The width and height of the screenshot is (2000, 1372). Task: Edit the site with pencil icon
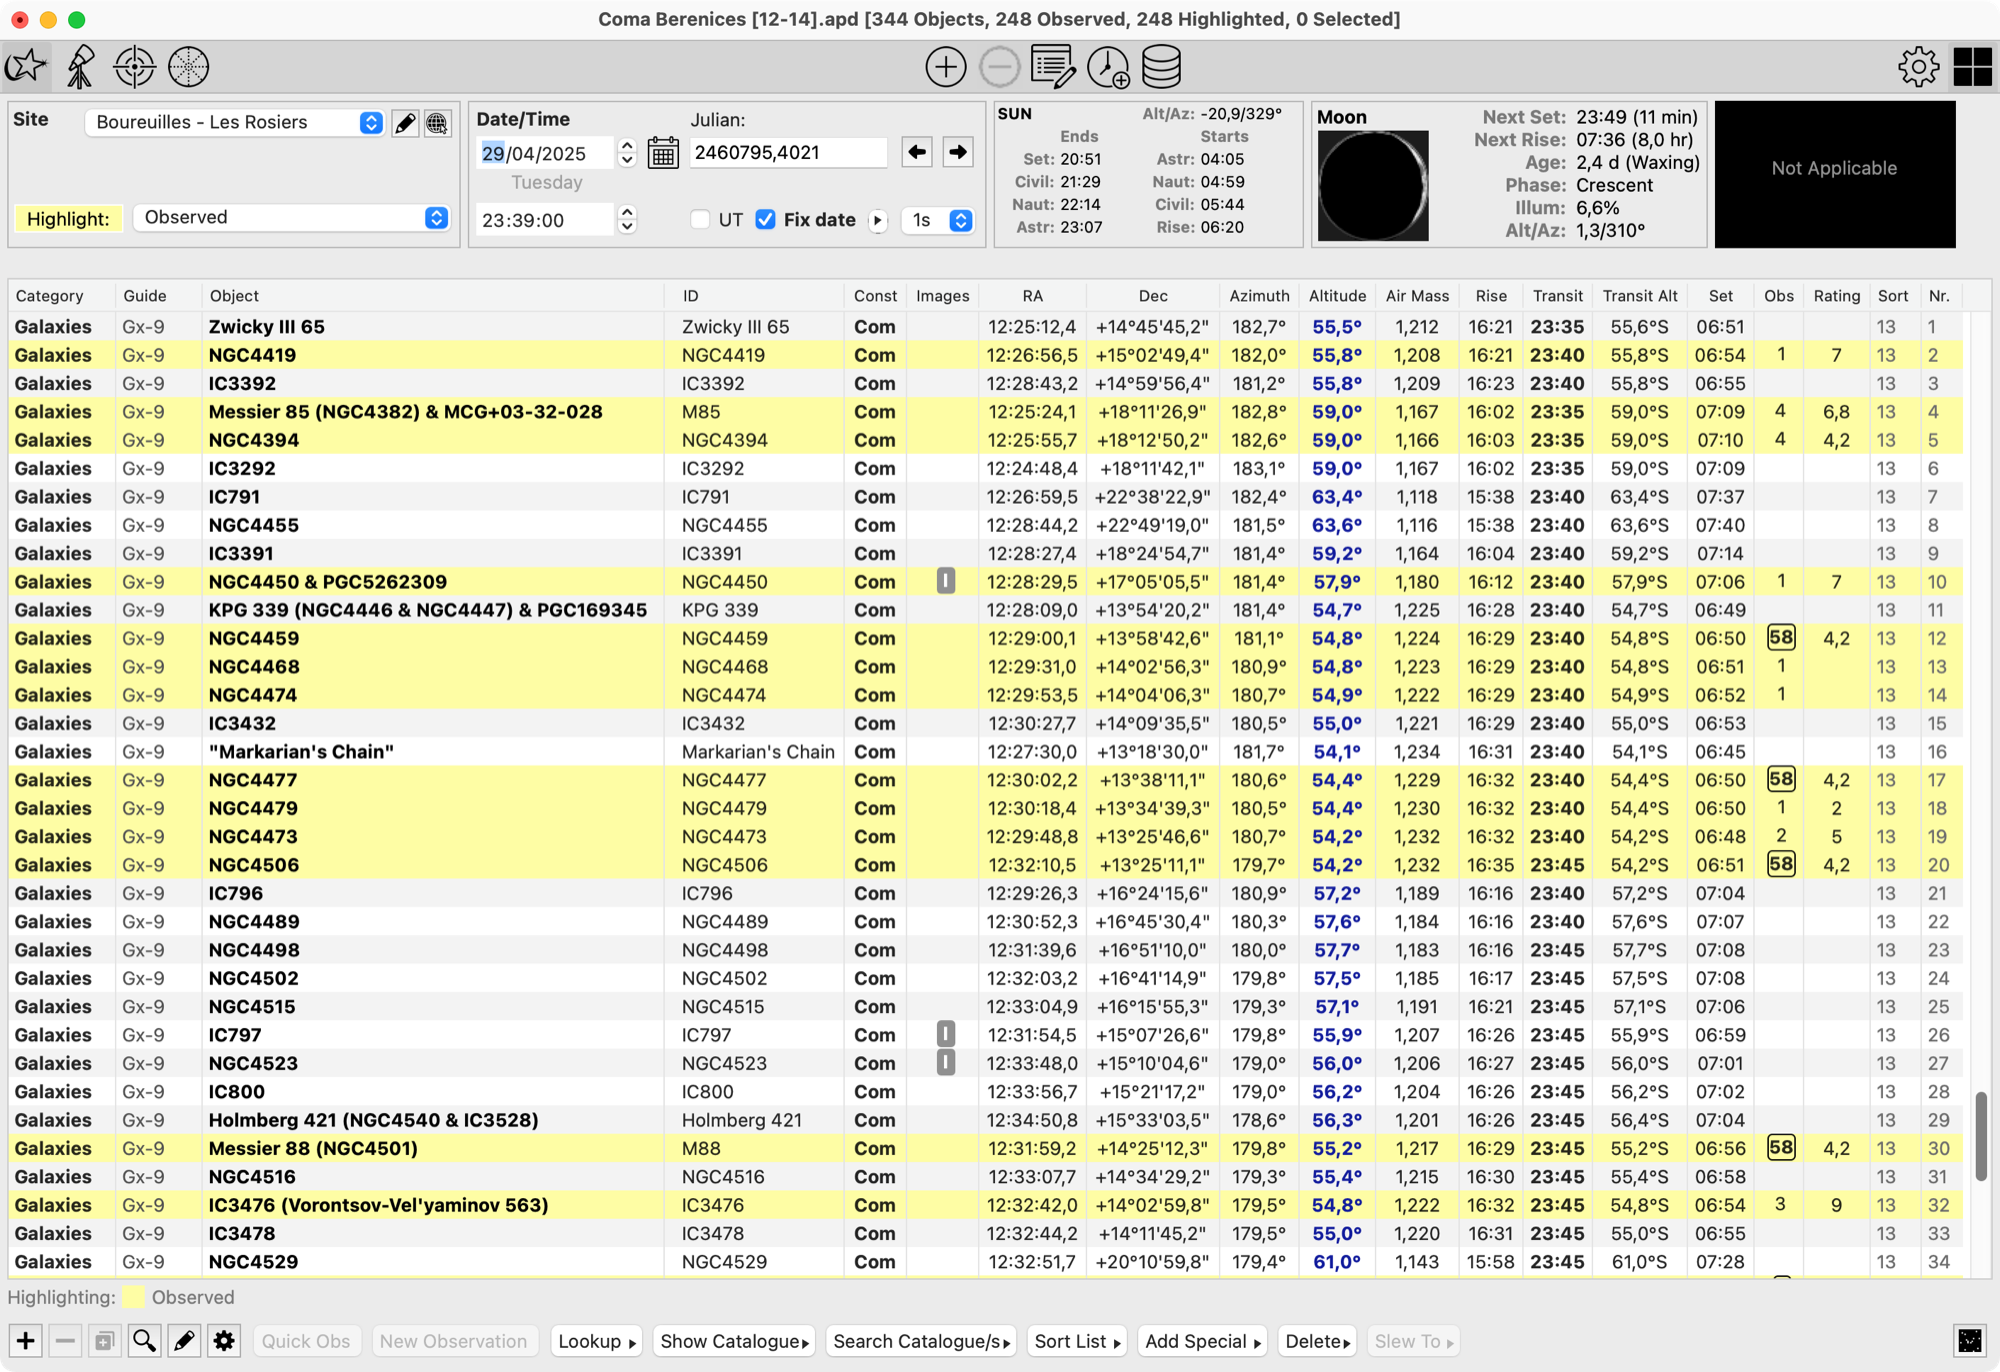pos(405,123)
